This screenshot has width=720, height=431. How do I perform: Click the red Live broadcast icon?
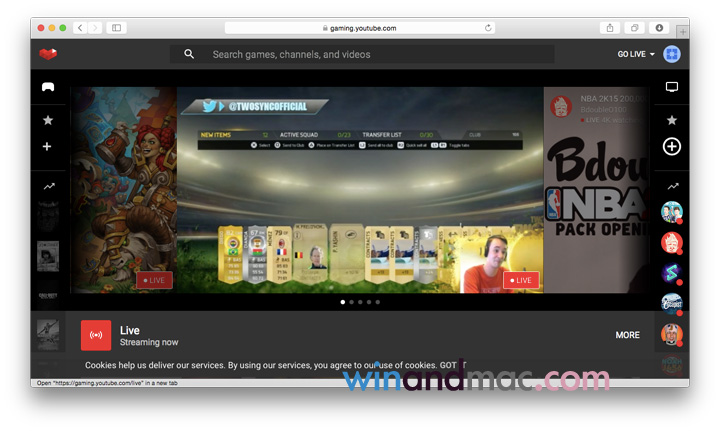[x=96, y=336]
